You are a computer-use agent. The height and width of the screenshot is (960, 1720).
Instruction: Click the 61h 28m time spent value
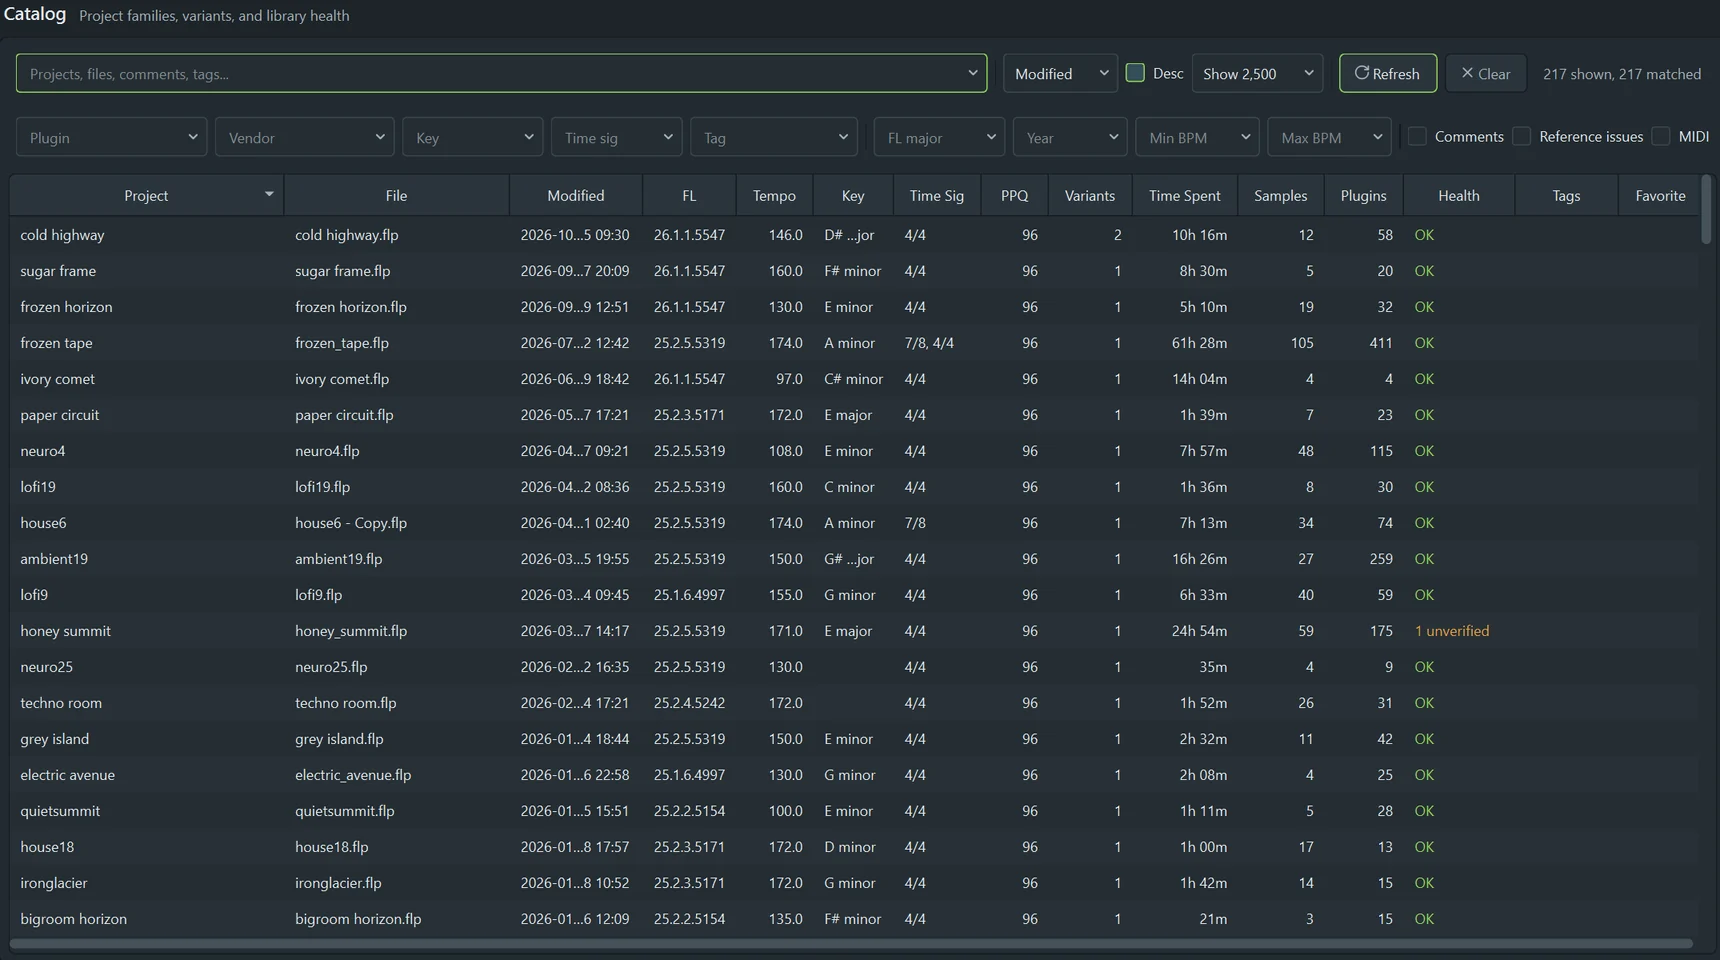[1199, 343]
